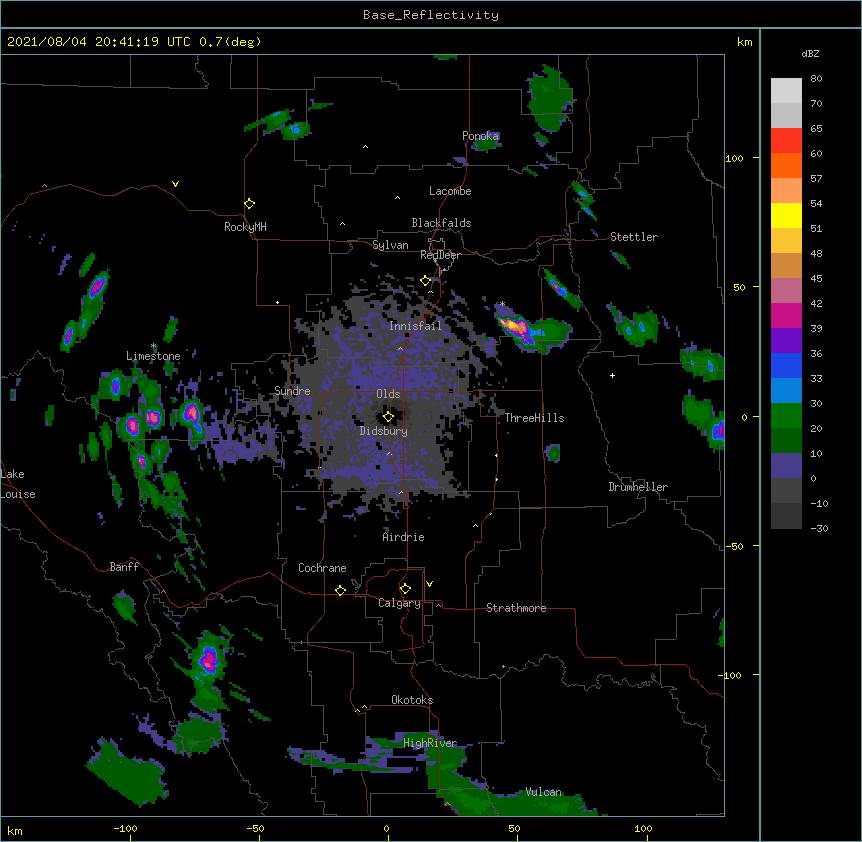Click the Lacombe city label
The image size is (862, 842).
450,191
